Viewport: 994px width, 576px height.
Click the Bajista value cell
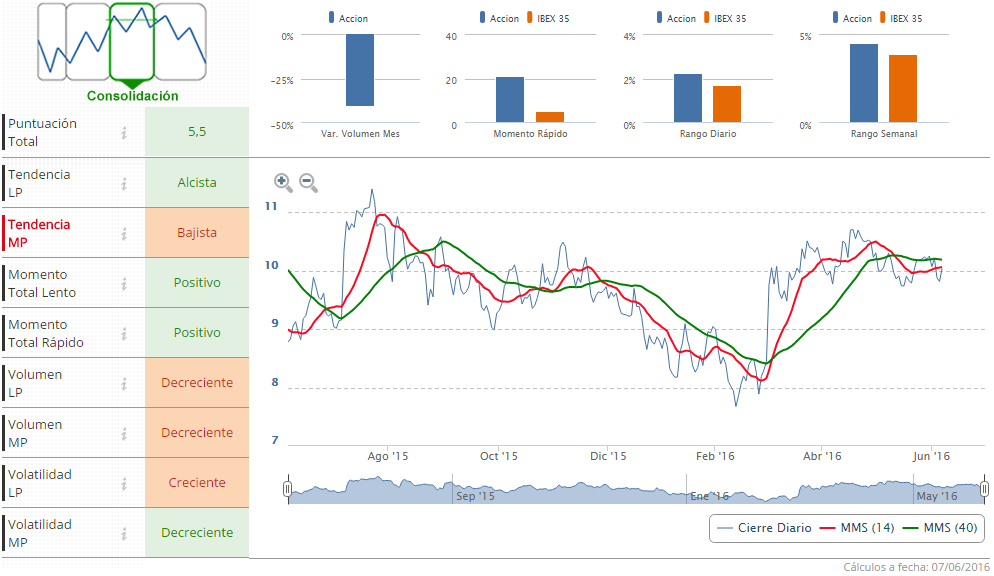[x=197, y=233]
